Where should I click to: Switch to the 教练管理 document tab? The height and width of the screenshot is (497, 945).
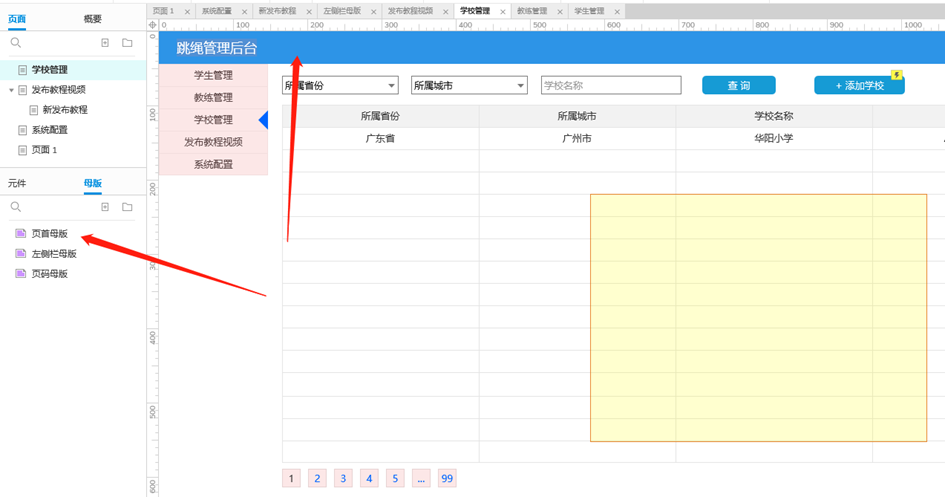[532, 11]
